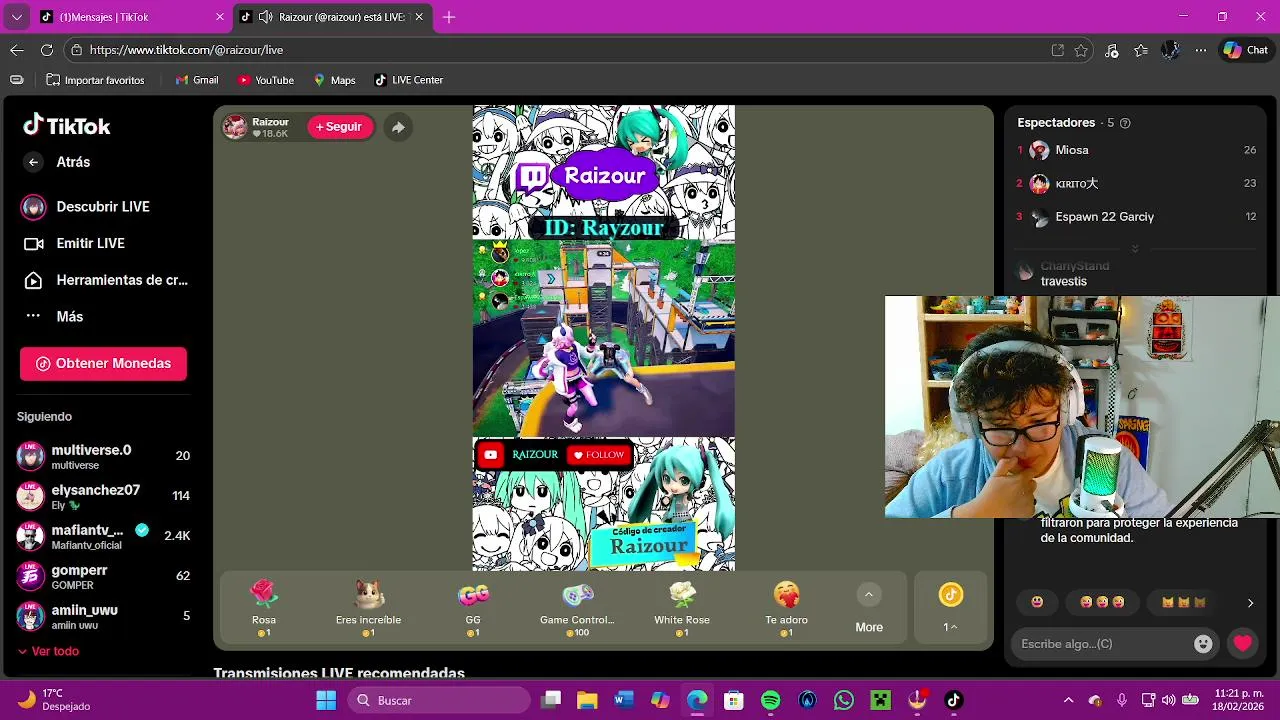Viewport: 1280px width, 720px height.
Task: Send the Rosa gift
Action: tap(264, 607)
